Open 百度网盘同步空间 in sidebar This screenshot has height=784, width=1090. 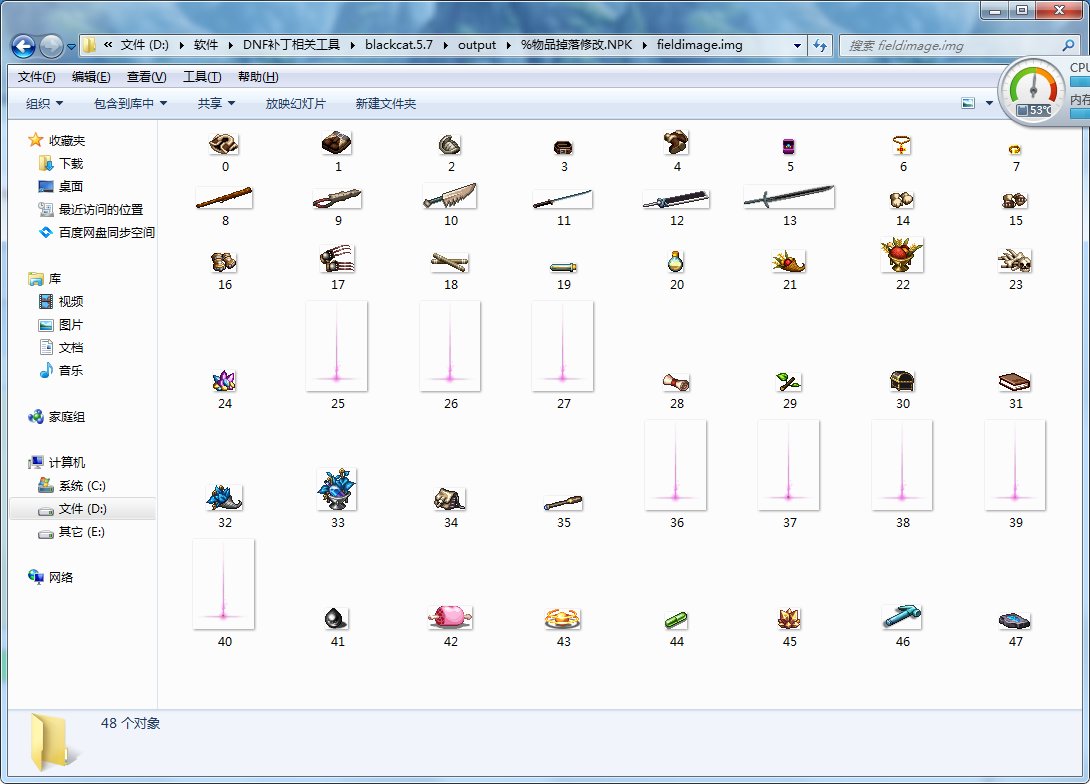point(97,232)
